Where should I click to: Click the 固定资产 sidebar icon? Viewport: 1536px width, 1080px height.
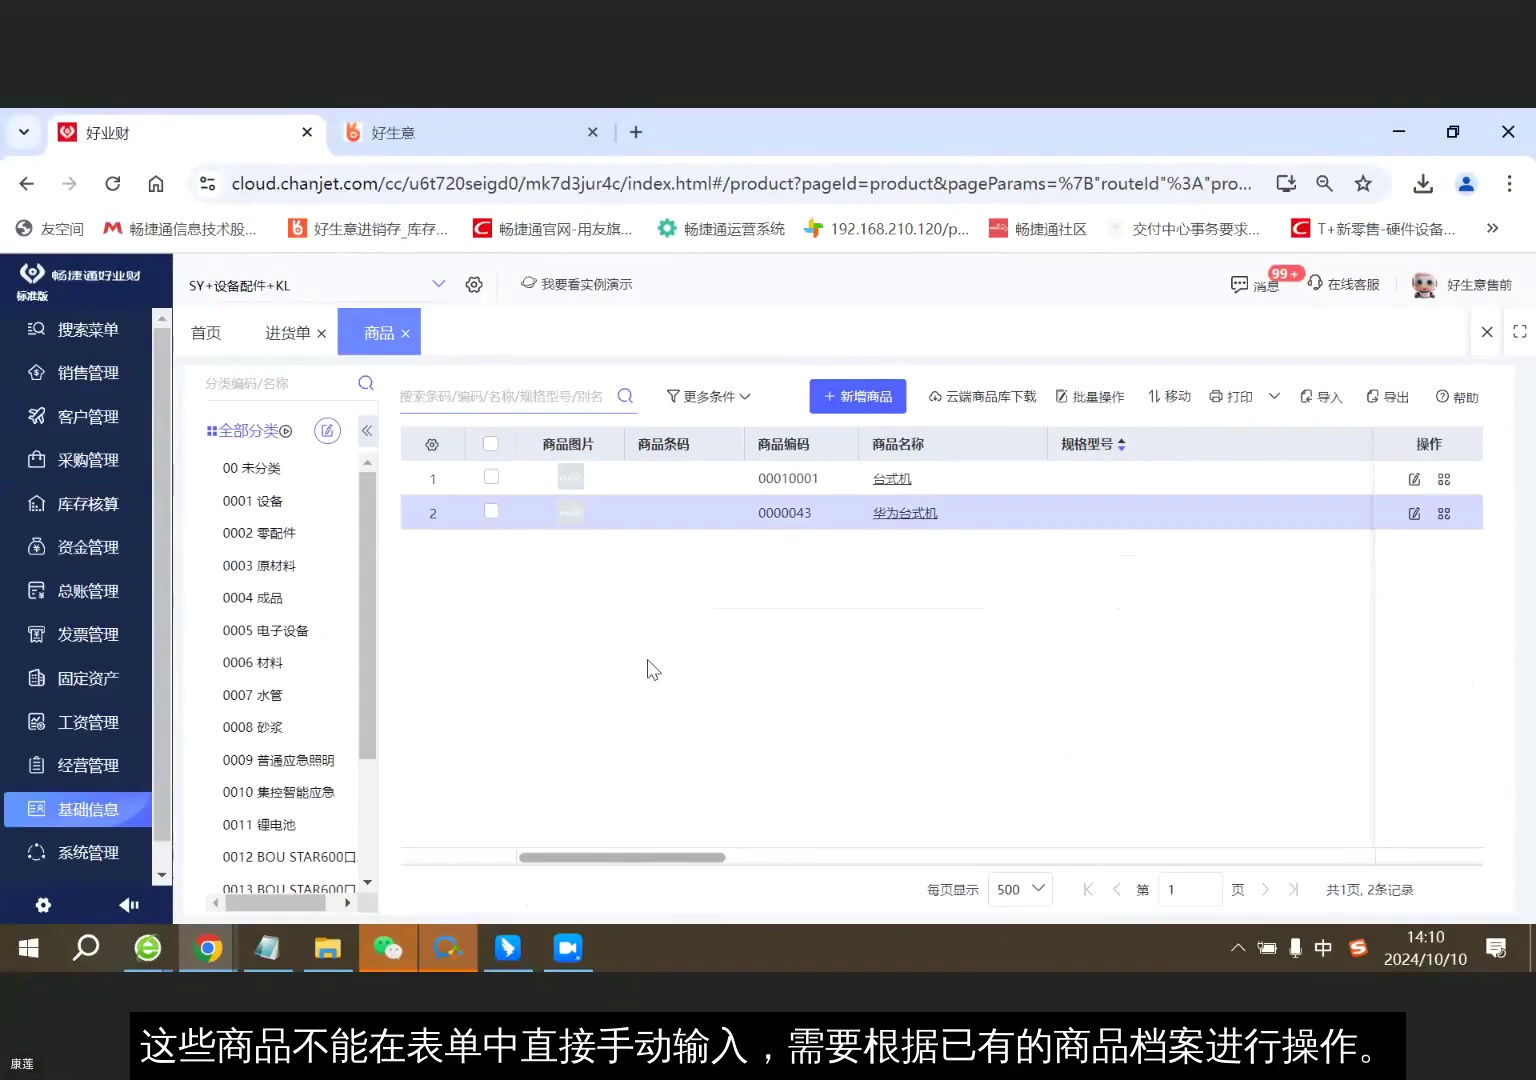[75, 677]
